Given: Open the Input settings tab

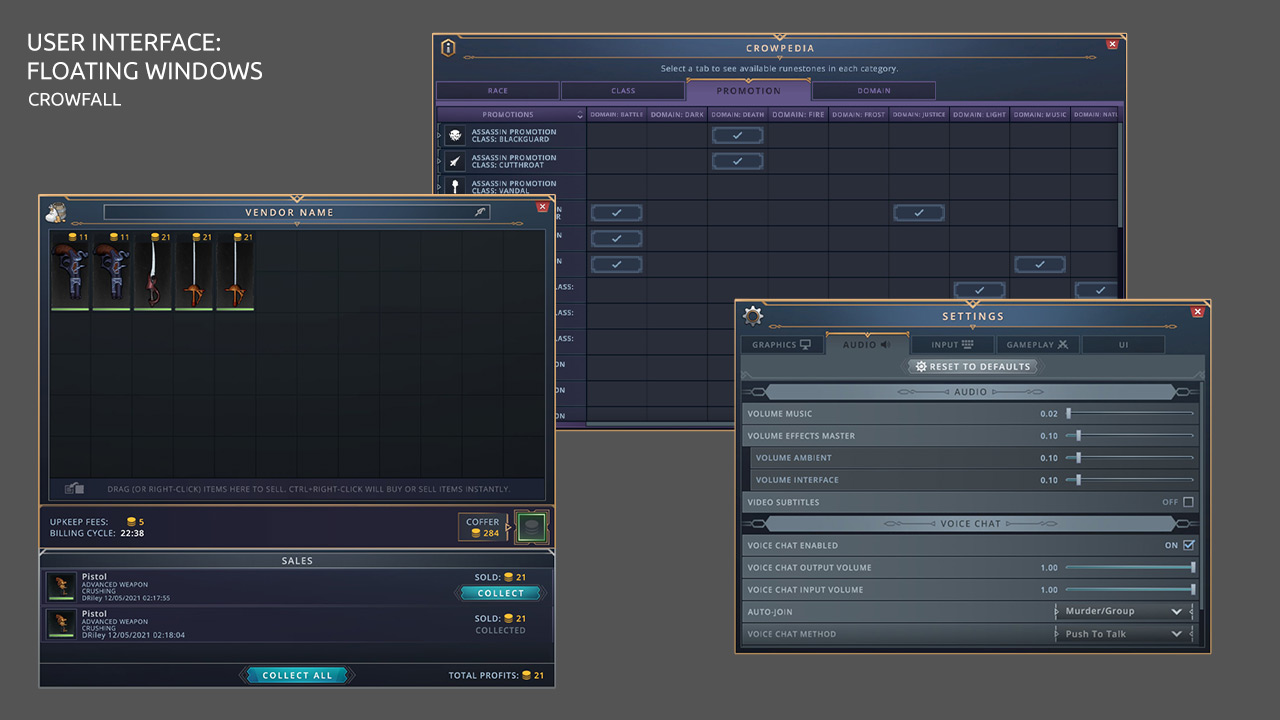Looking at the screenshot, I should [x=952, y=345].
